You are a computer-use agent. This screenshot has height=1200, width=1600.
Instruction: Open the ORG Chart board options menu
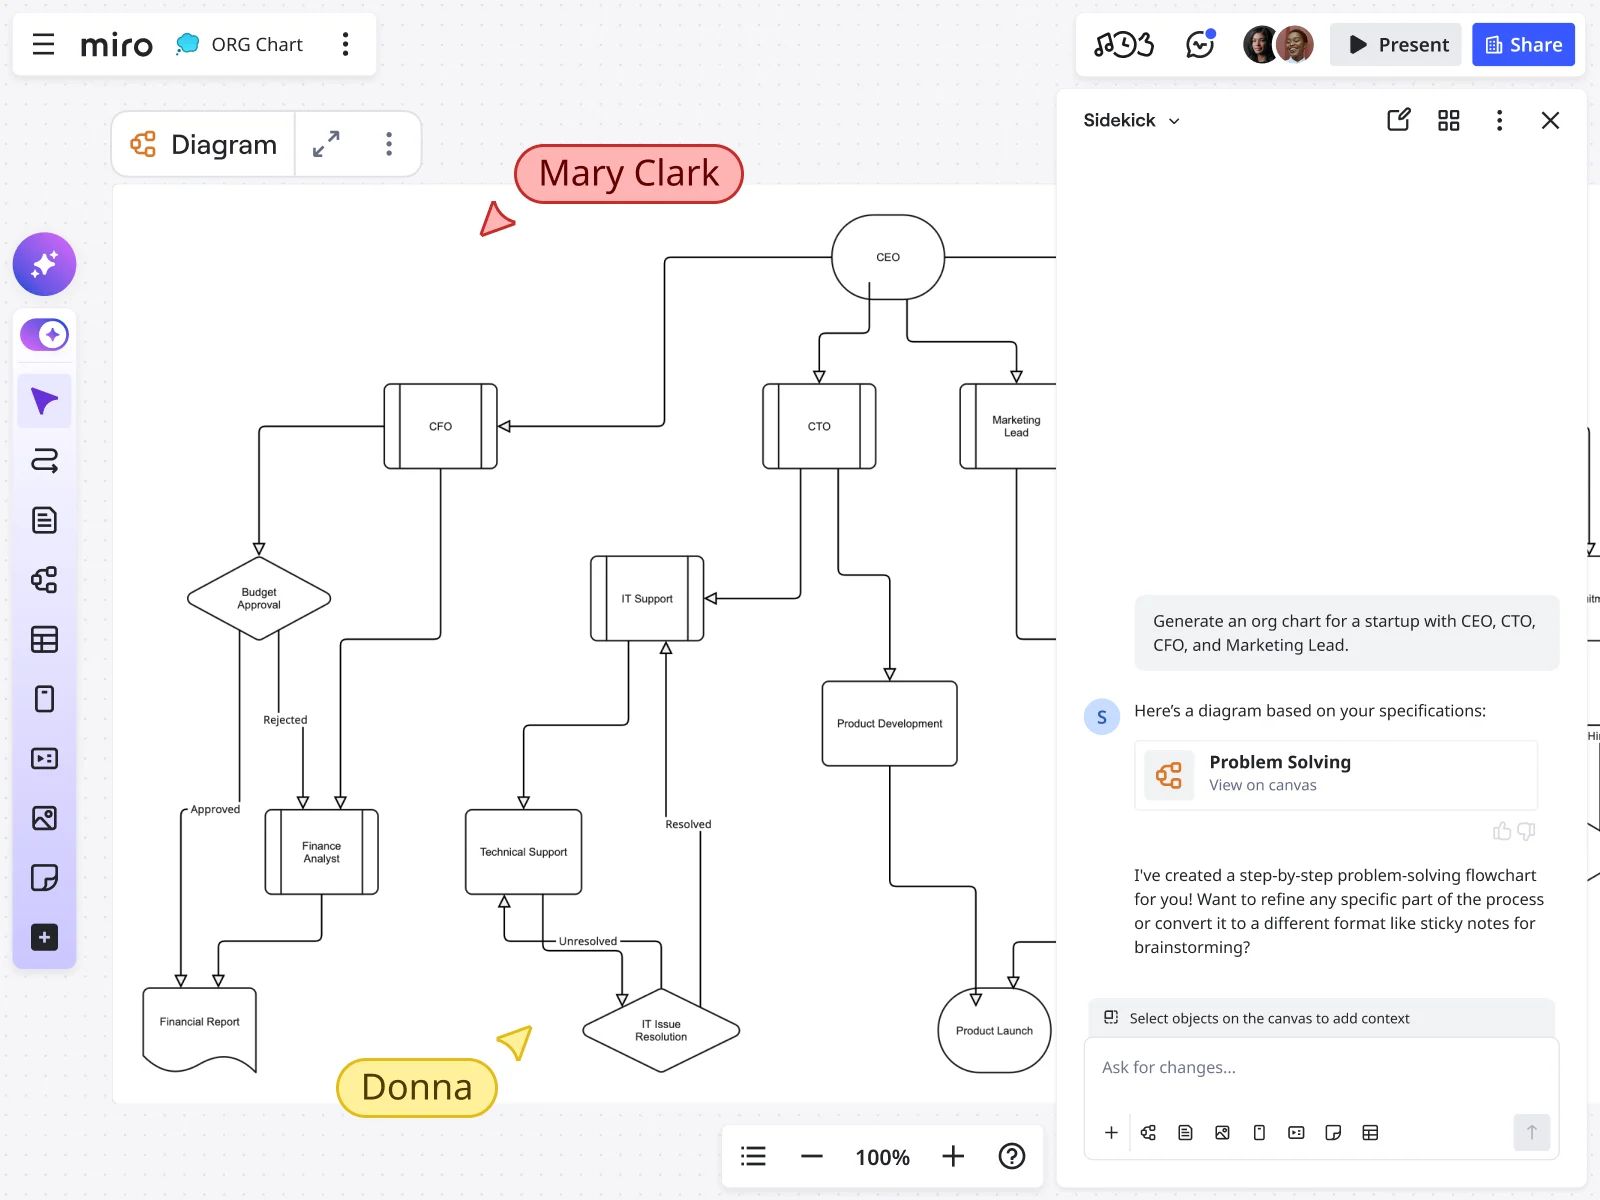pos(346,44)
